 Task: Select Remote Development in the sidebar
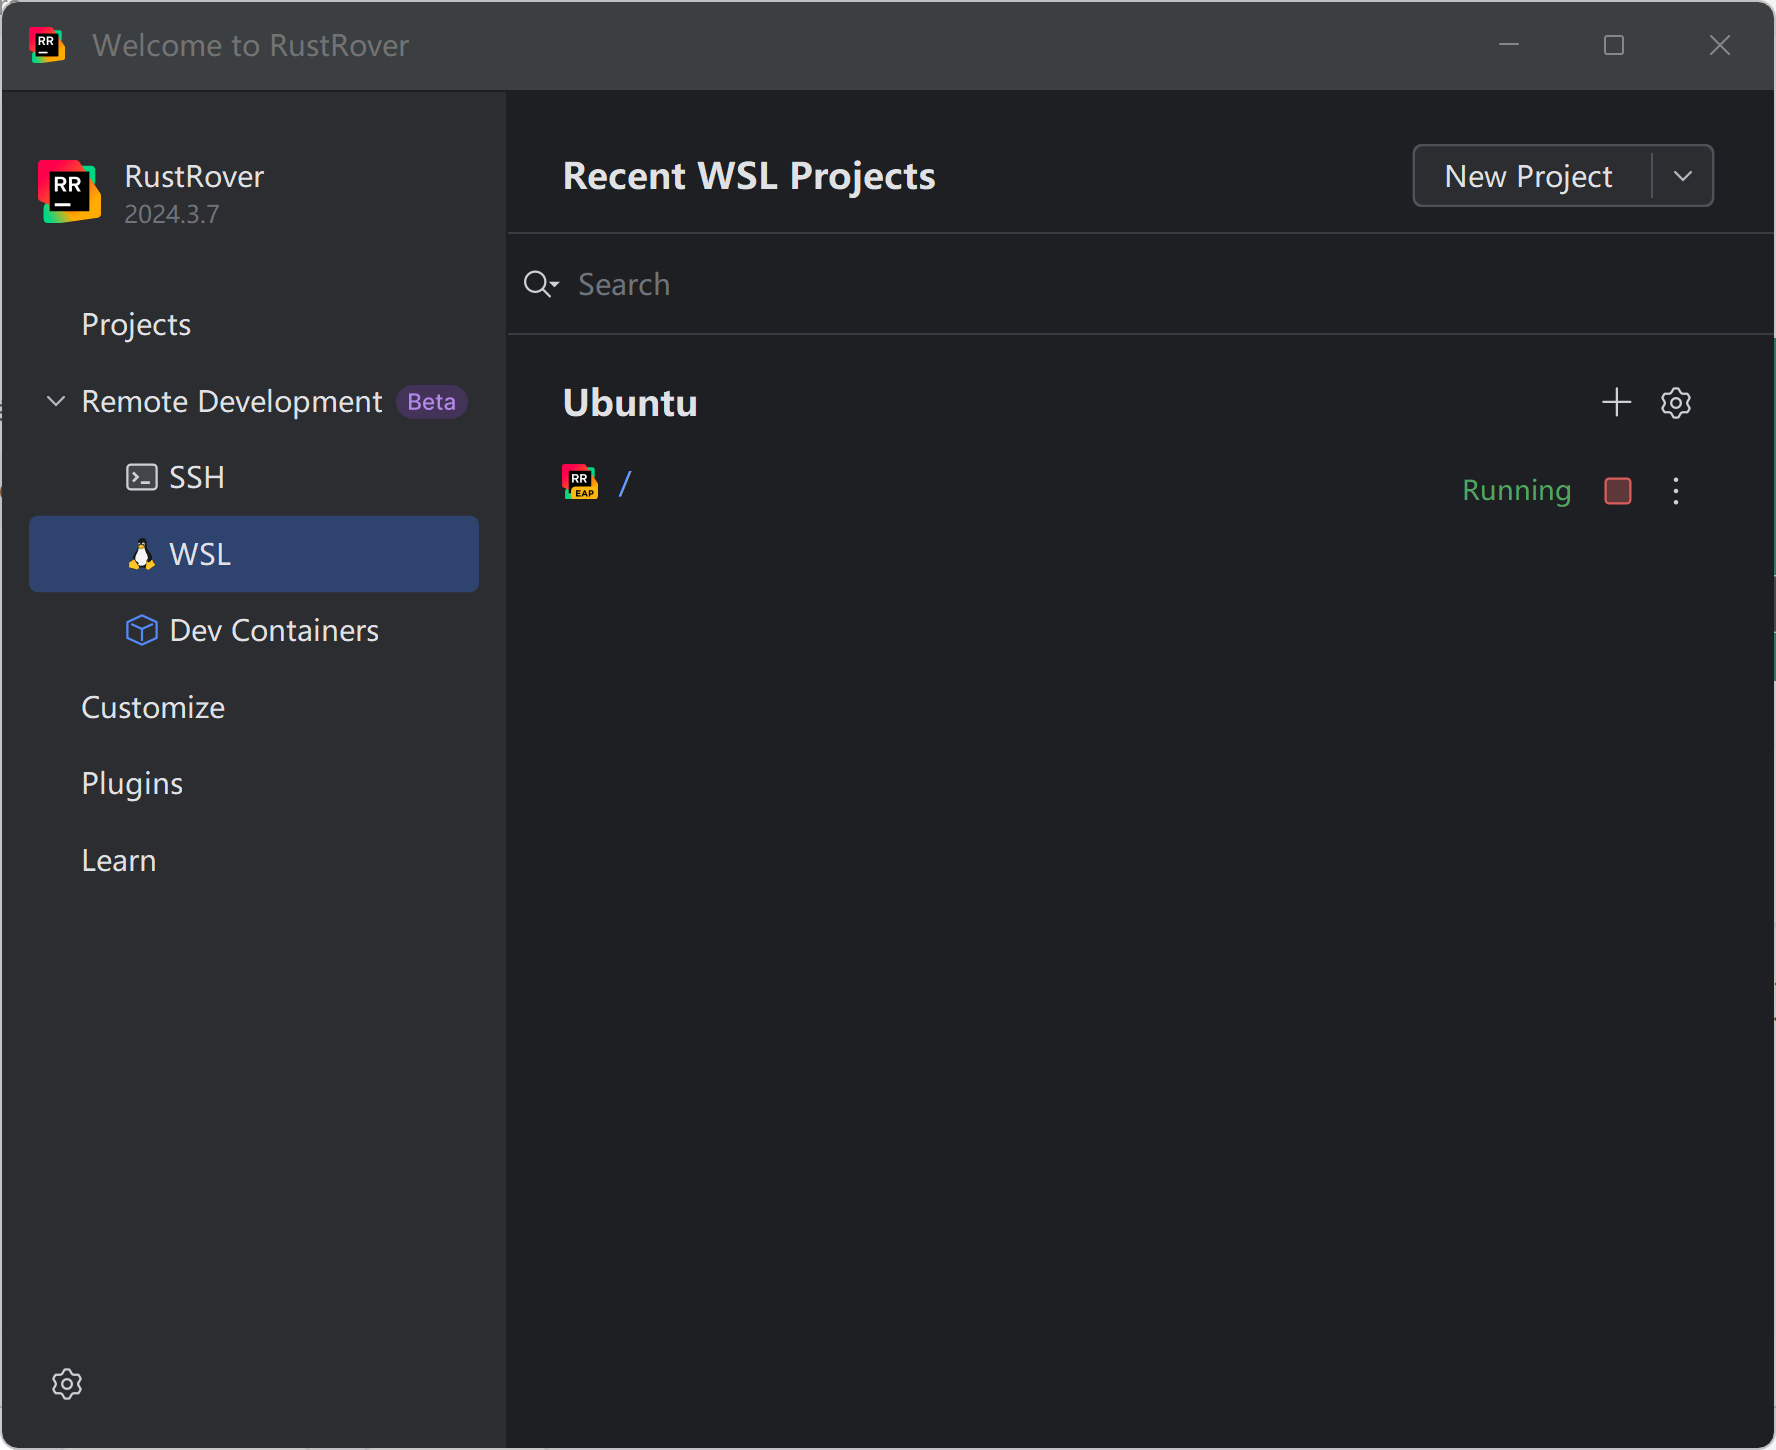coord(232,401)
